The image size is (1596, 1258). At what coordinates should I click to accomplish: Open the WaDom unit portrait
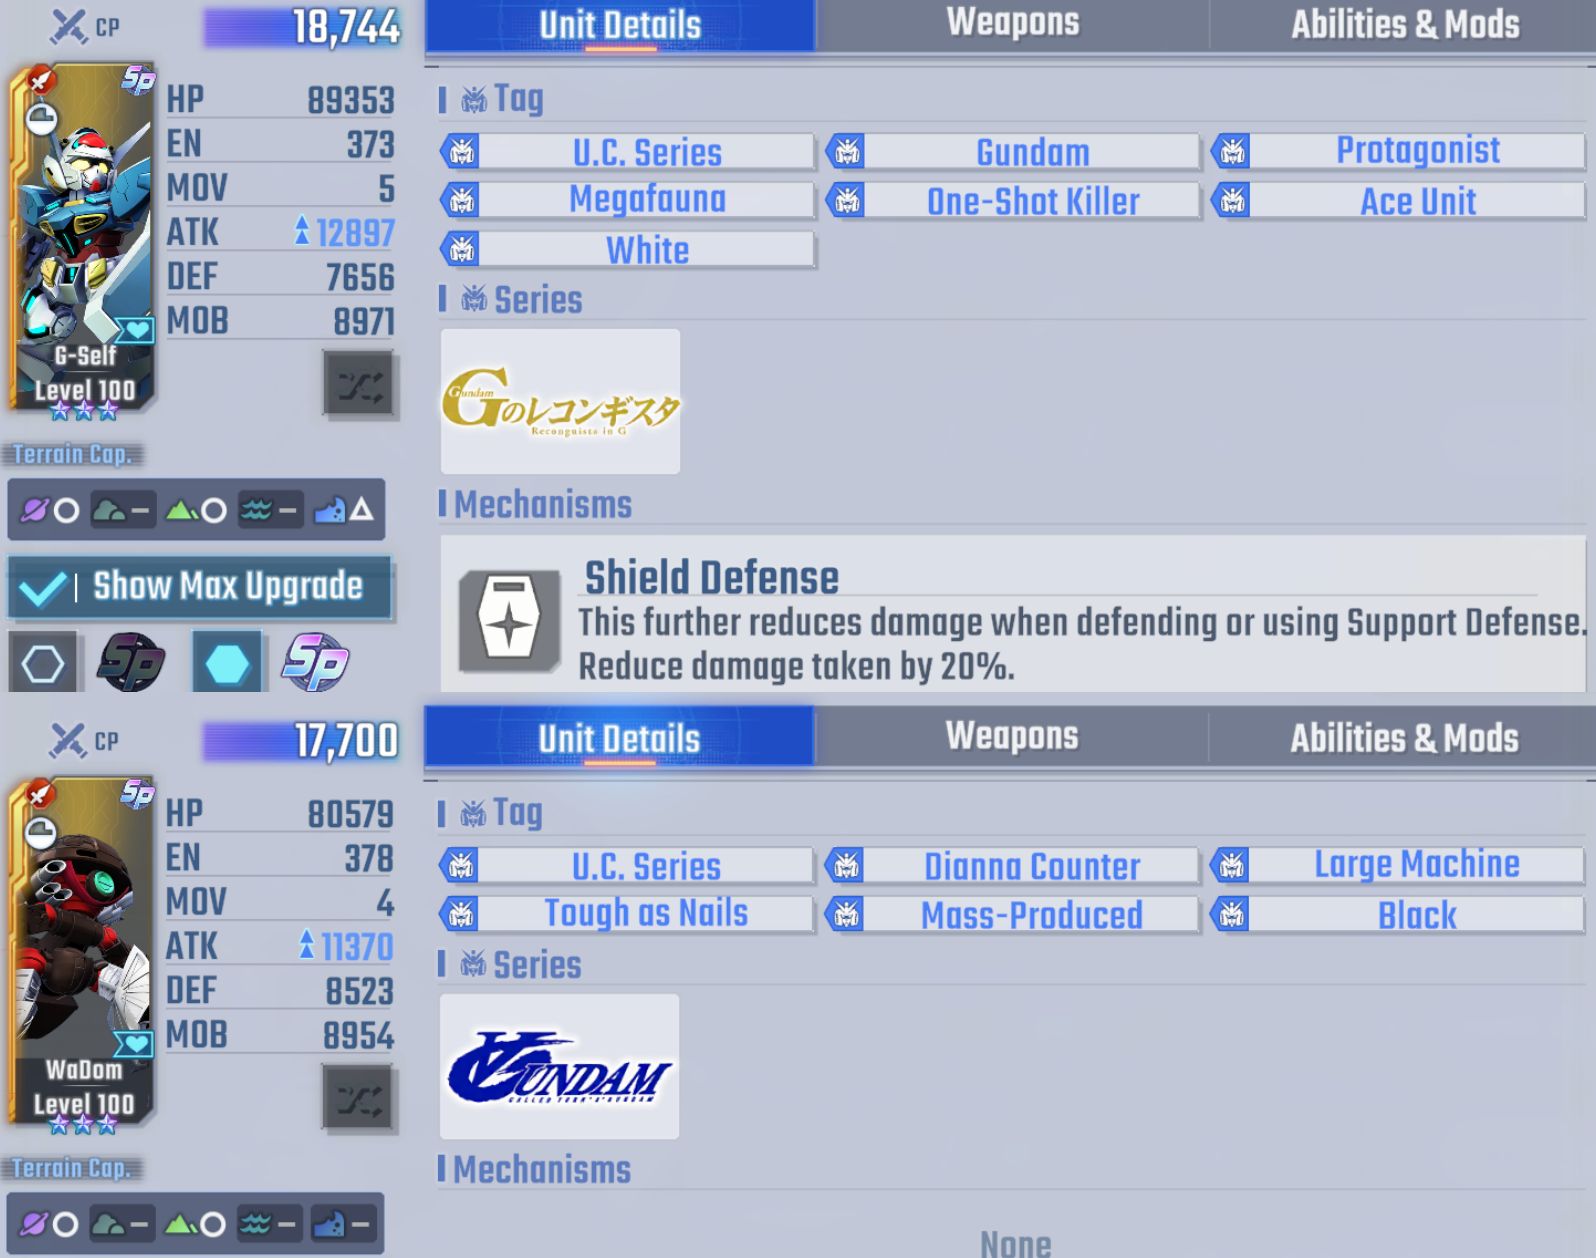(83, 952)
